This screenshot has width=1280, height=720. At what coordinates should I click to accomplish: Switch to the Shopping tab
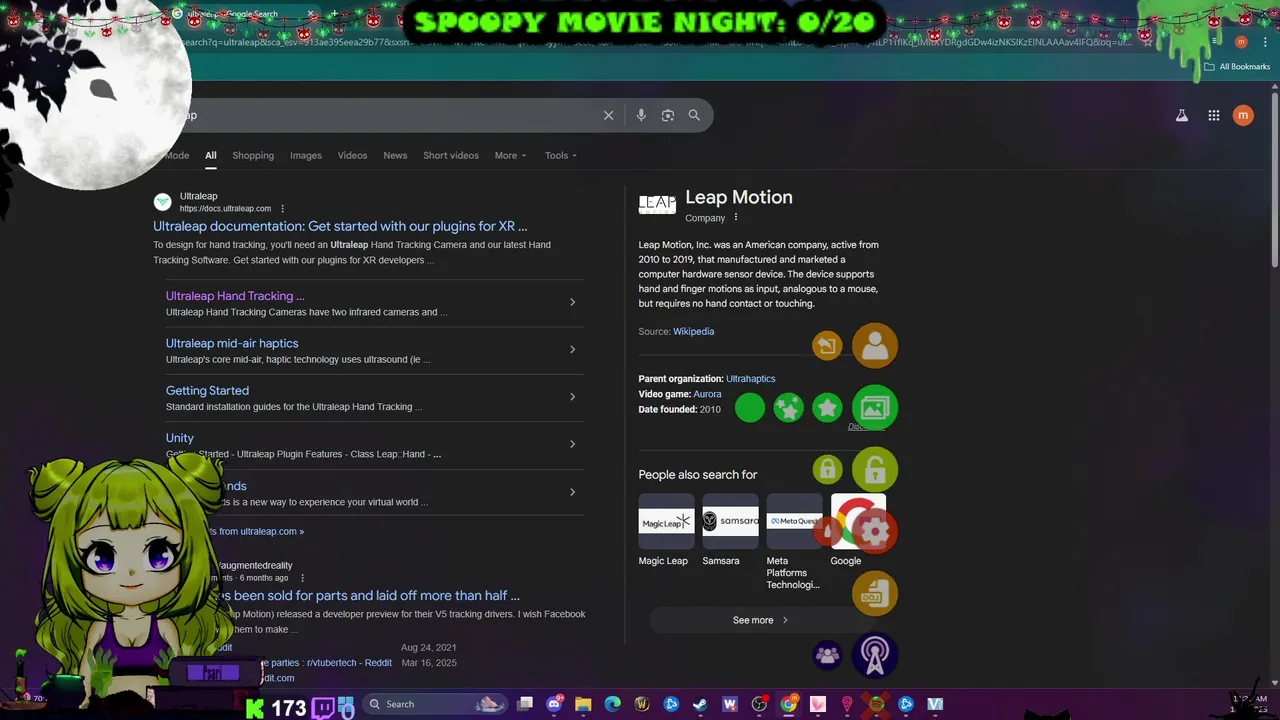tap(253, 155)
